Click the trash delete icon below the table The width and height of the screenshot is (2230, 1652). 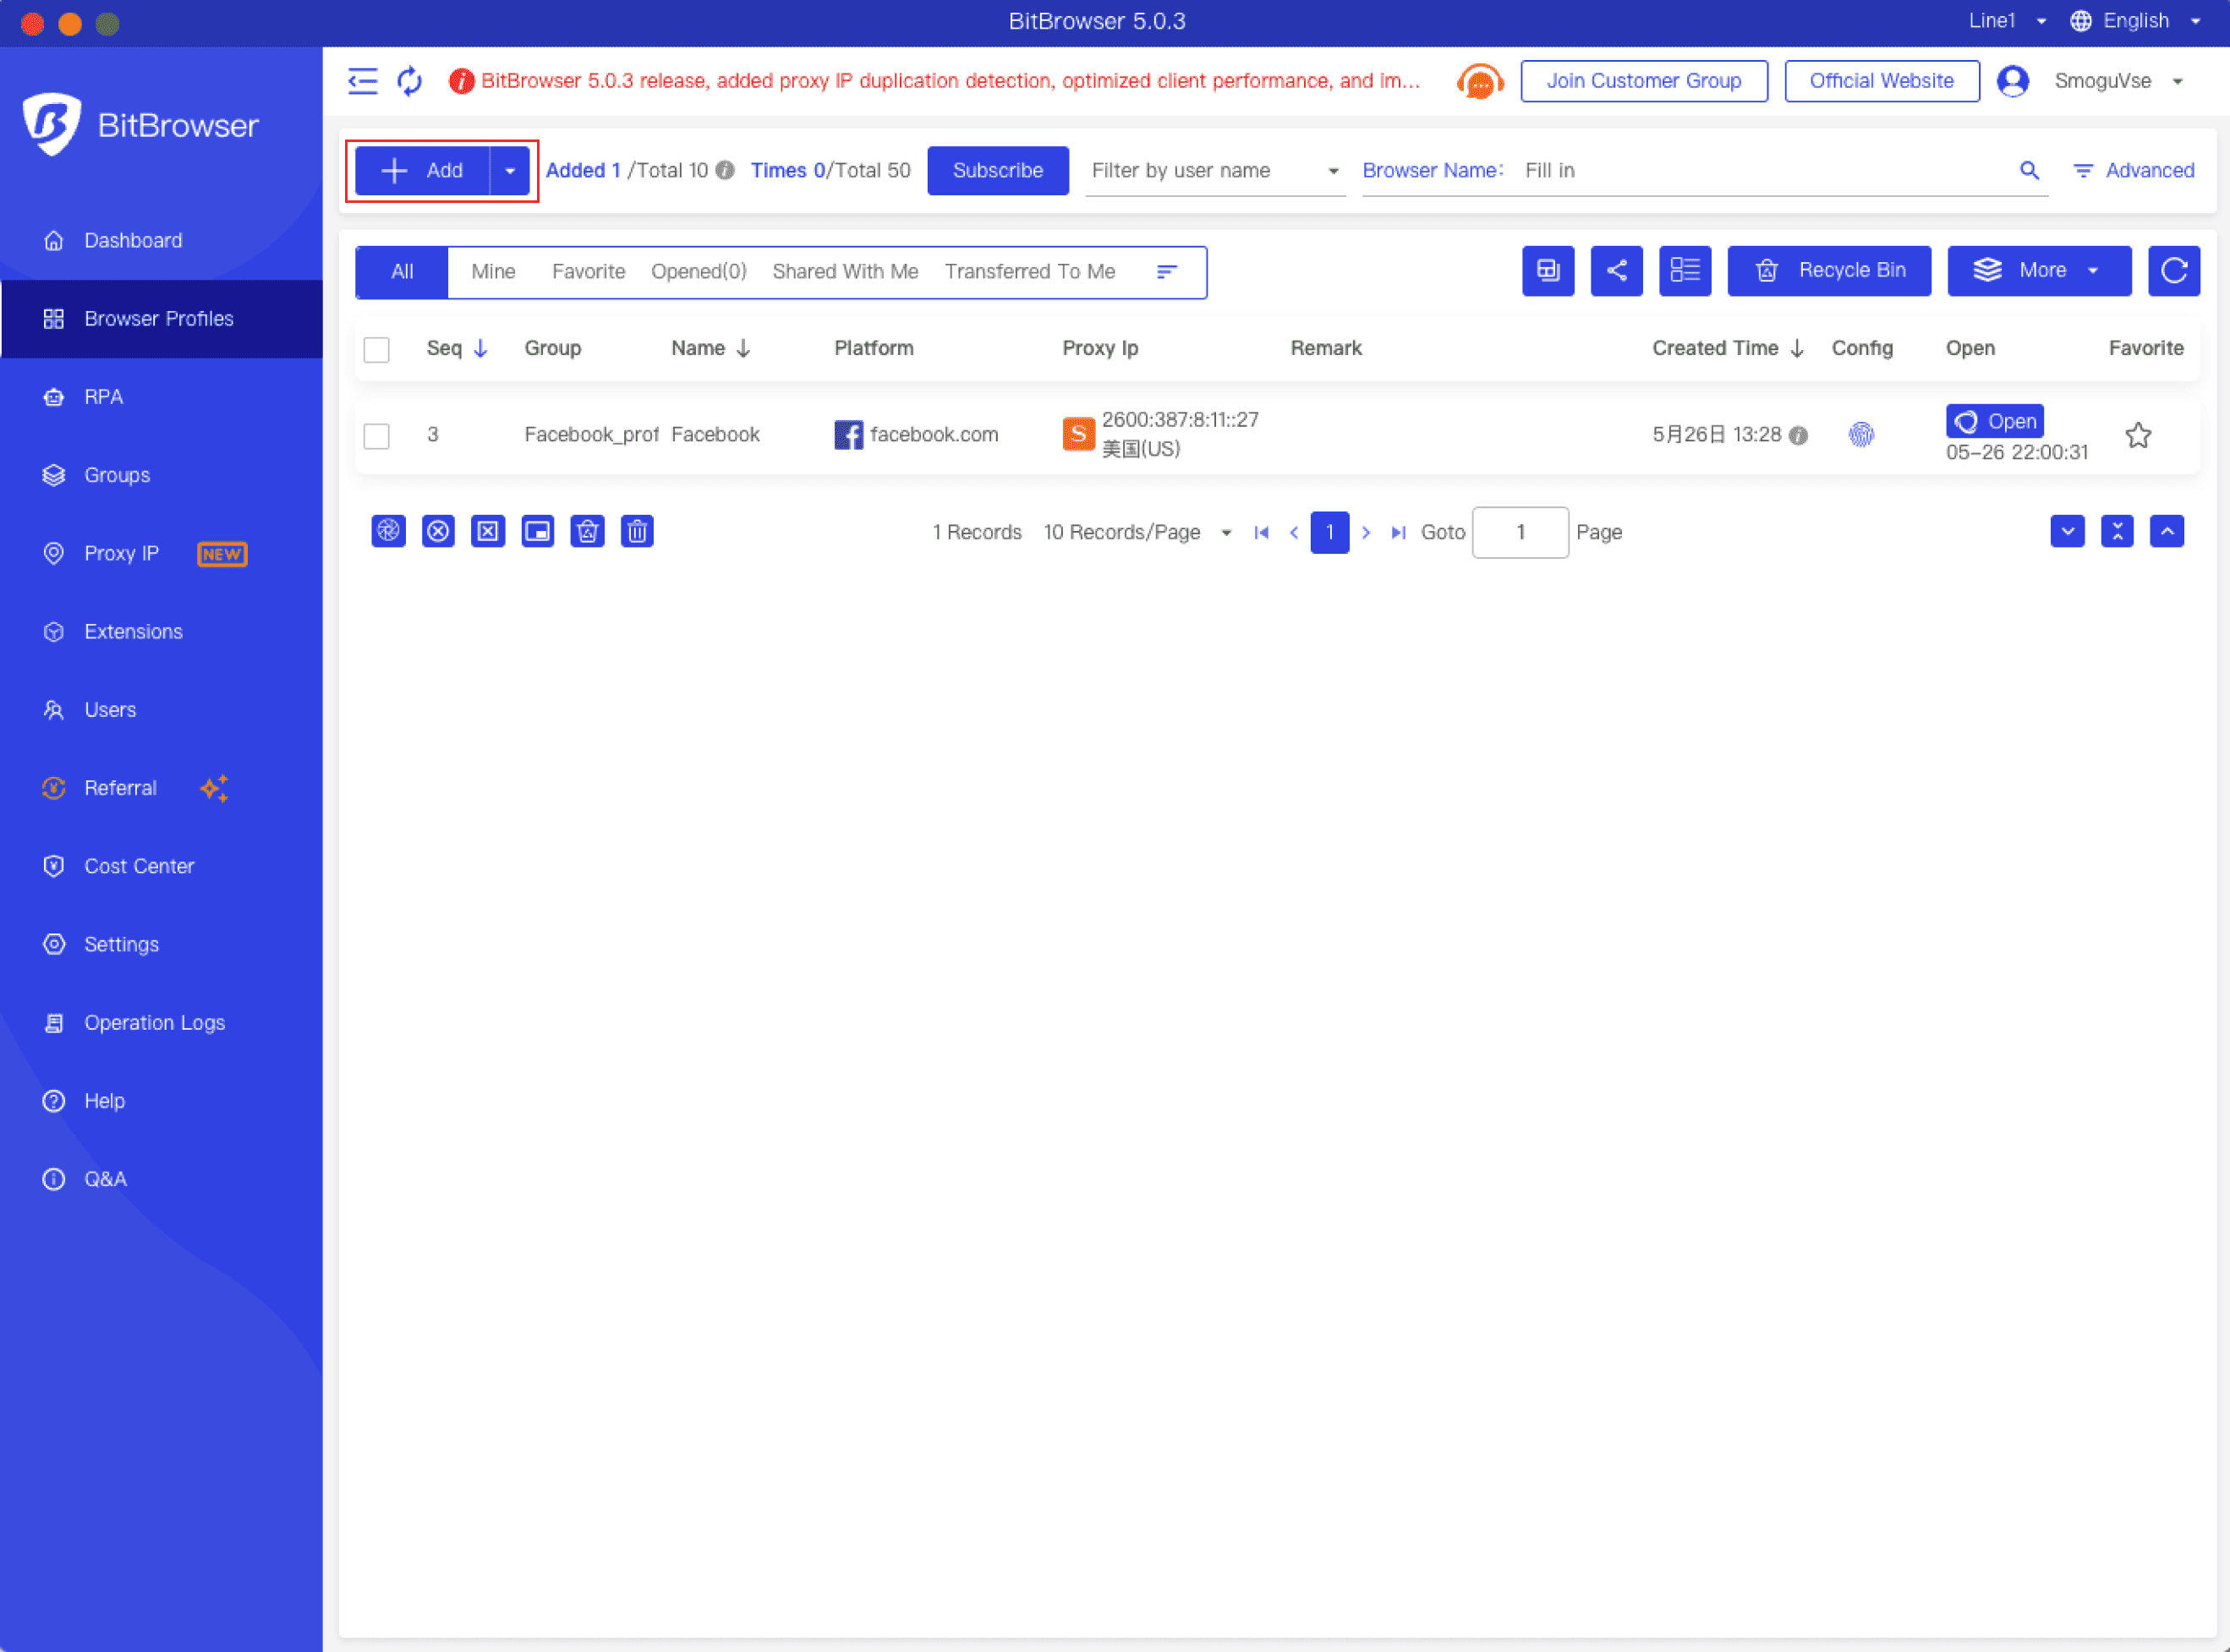(637, 531)
